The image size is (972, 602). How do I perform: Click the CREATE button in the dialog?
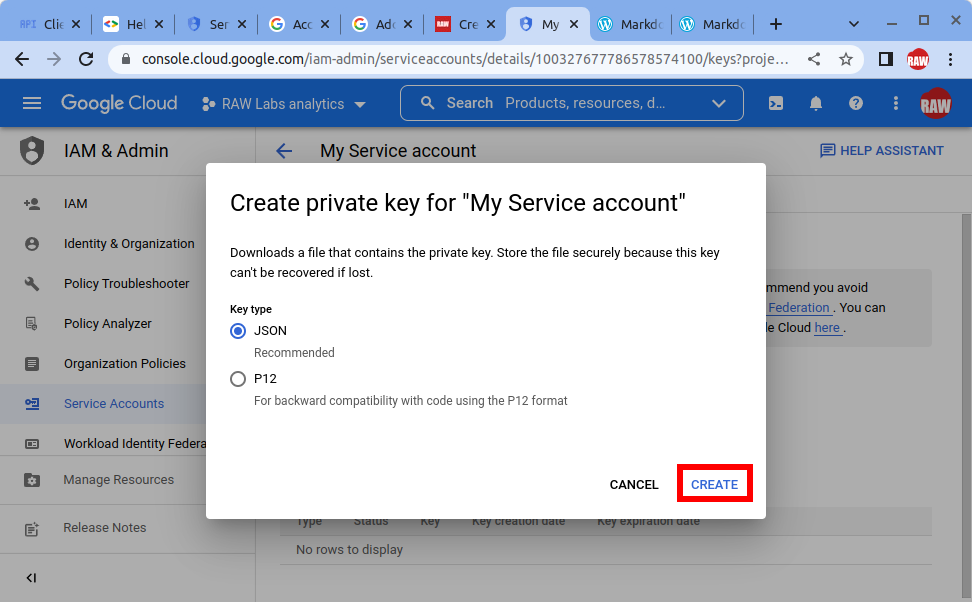click(x=714, y=484)
